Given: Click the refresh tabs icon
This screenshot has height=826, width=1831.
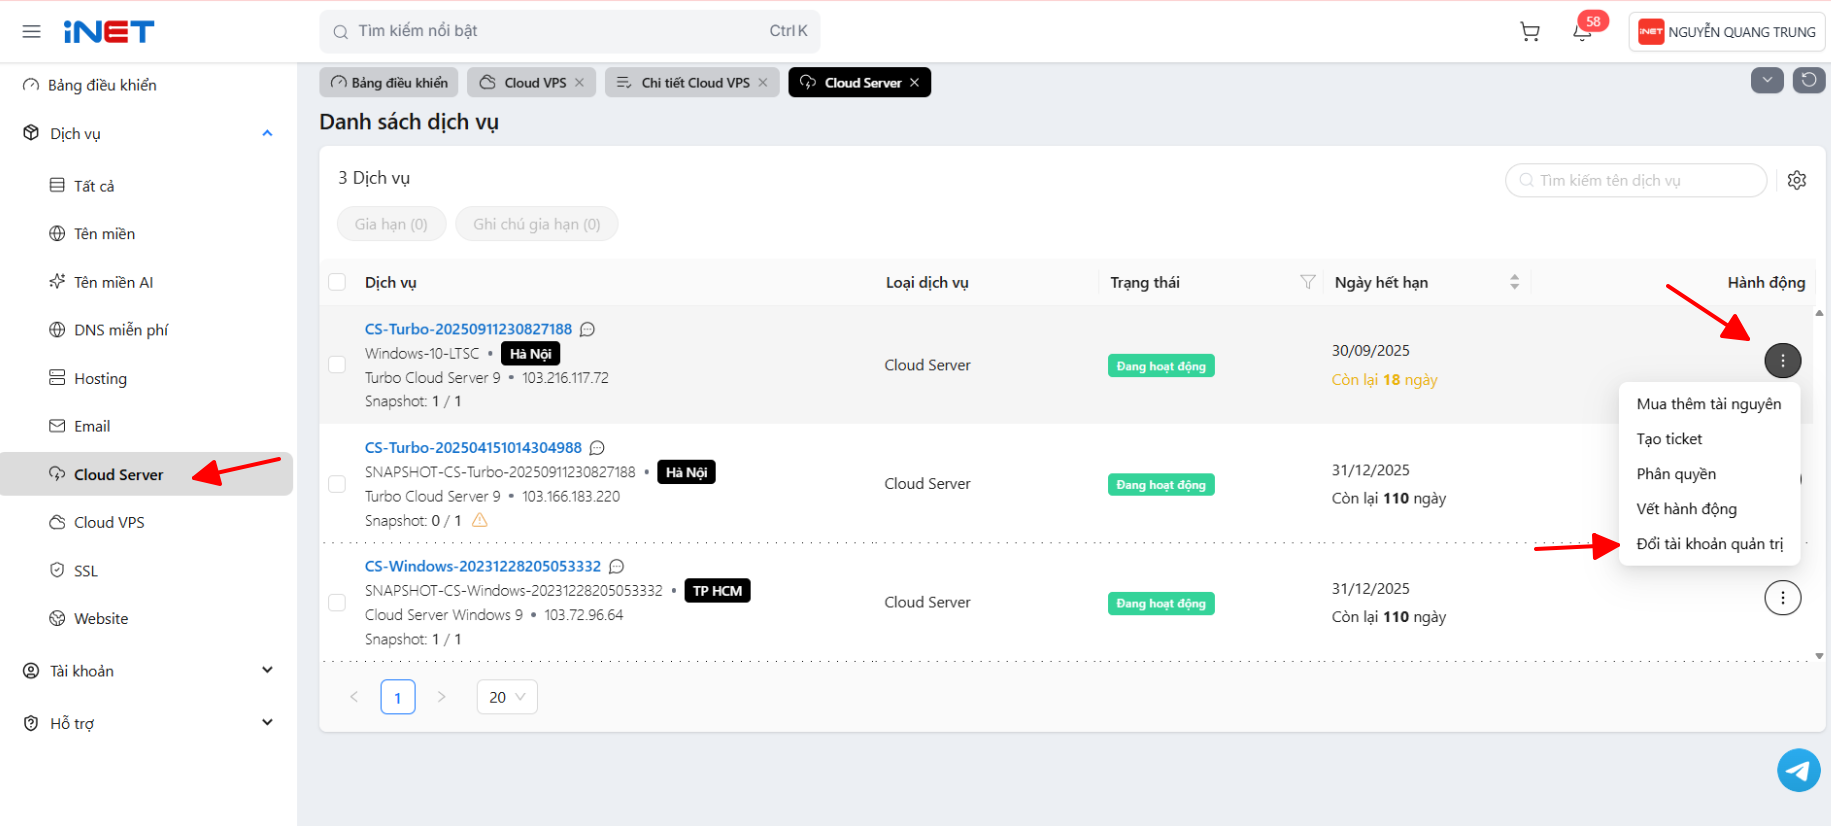Looking at the screenshot, I should (x=1809, y=80).
